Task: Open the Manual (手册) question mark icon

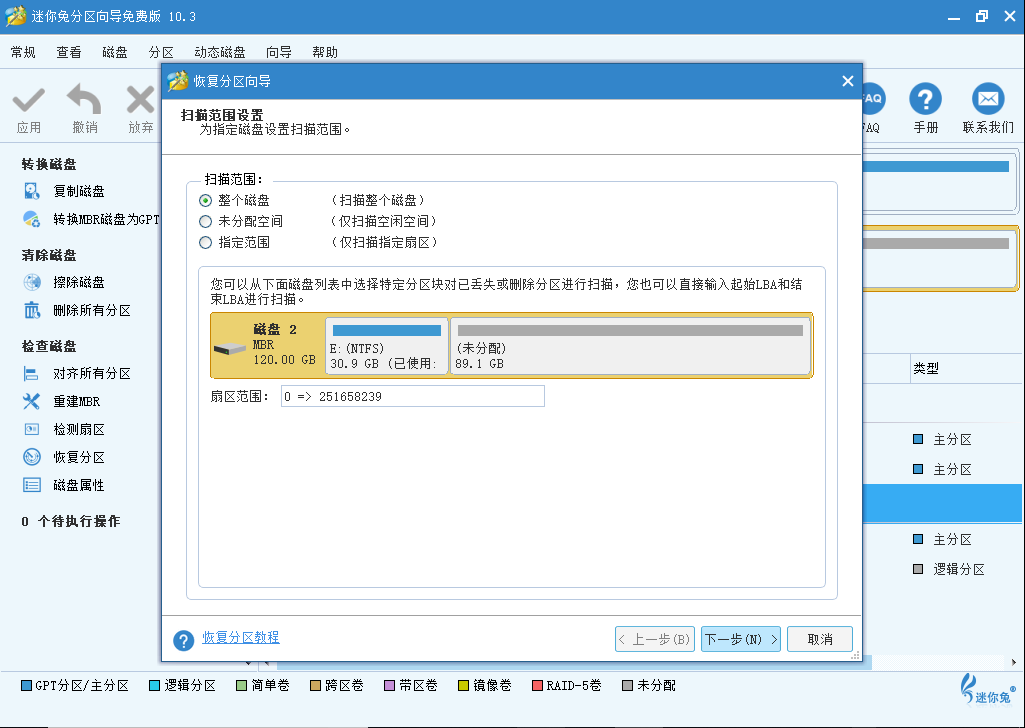Action: [x=925, y=99]
